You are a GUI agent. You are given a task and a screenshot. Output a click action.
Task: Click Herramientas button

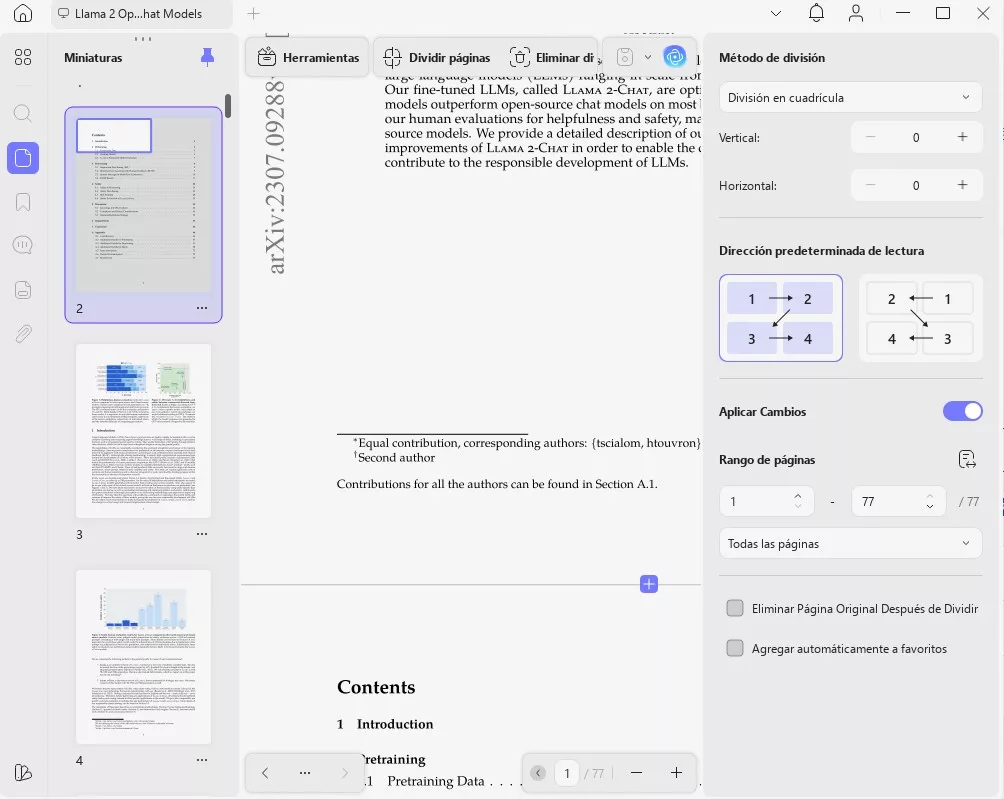307,58
